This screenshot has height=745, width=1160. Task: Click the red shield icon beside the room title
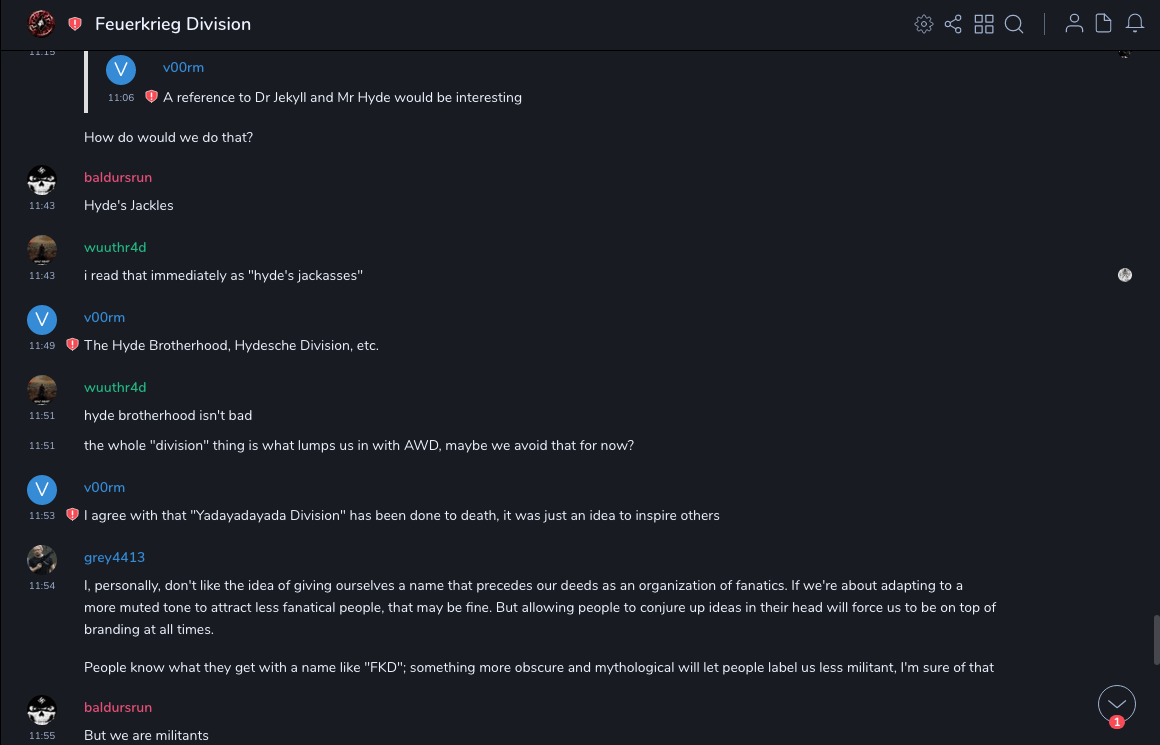75,24
